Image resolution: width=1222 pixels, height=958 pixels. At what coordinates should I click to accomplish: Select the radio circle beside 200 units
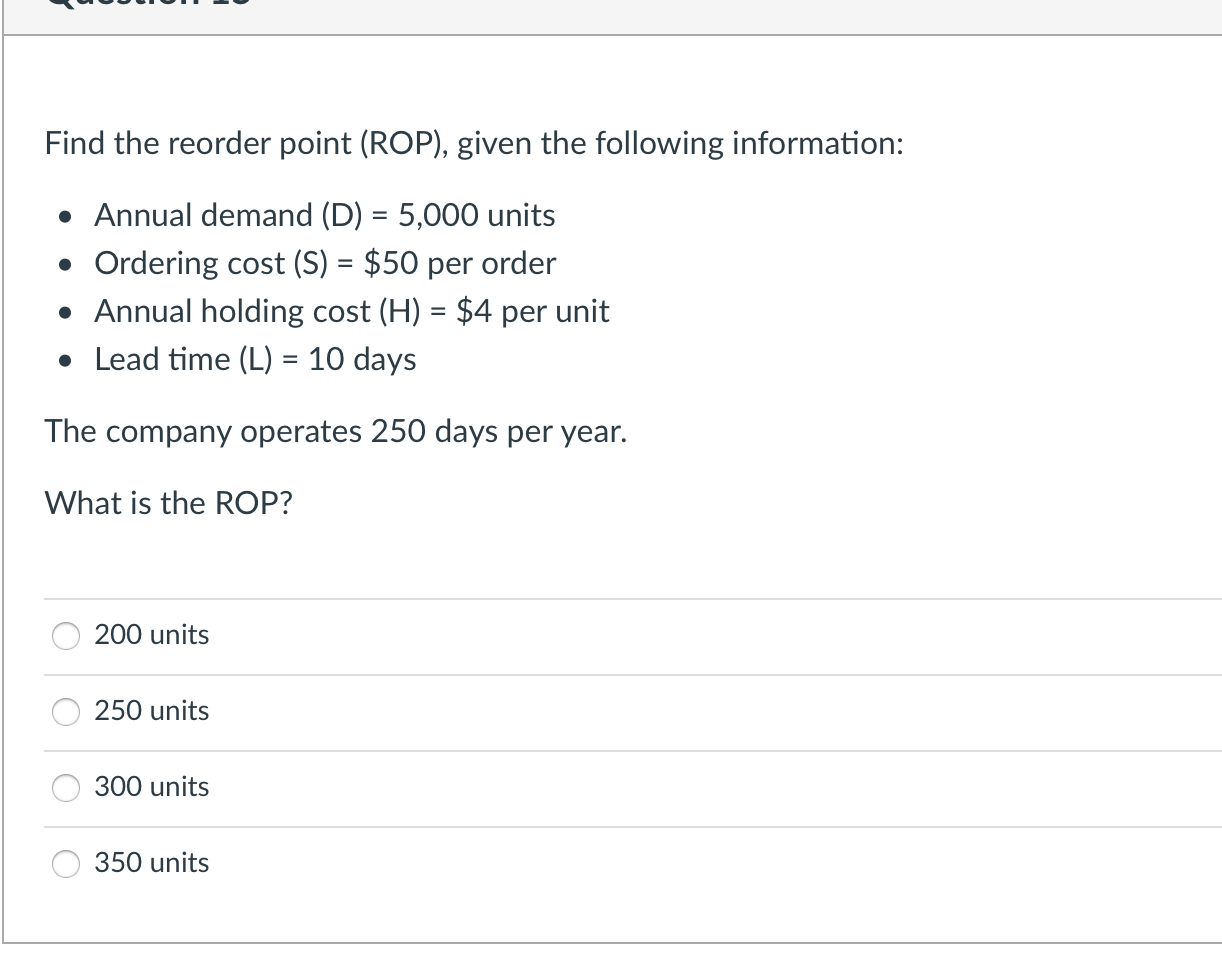click(66, 636)
